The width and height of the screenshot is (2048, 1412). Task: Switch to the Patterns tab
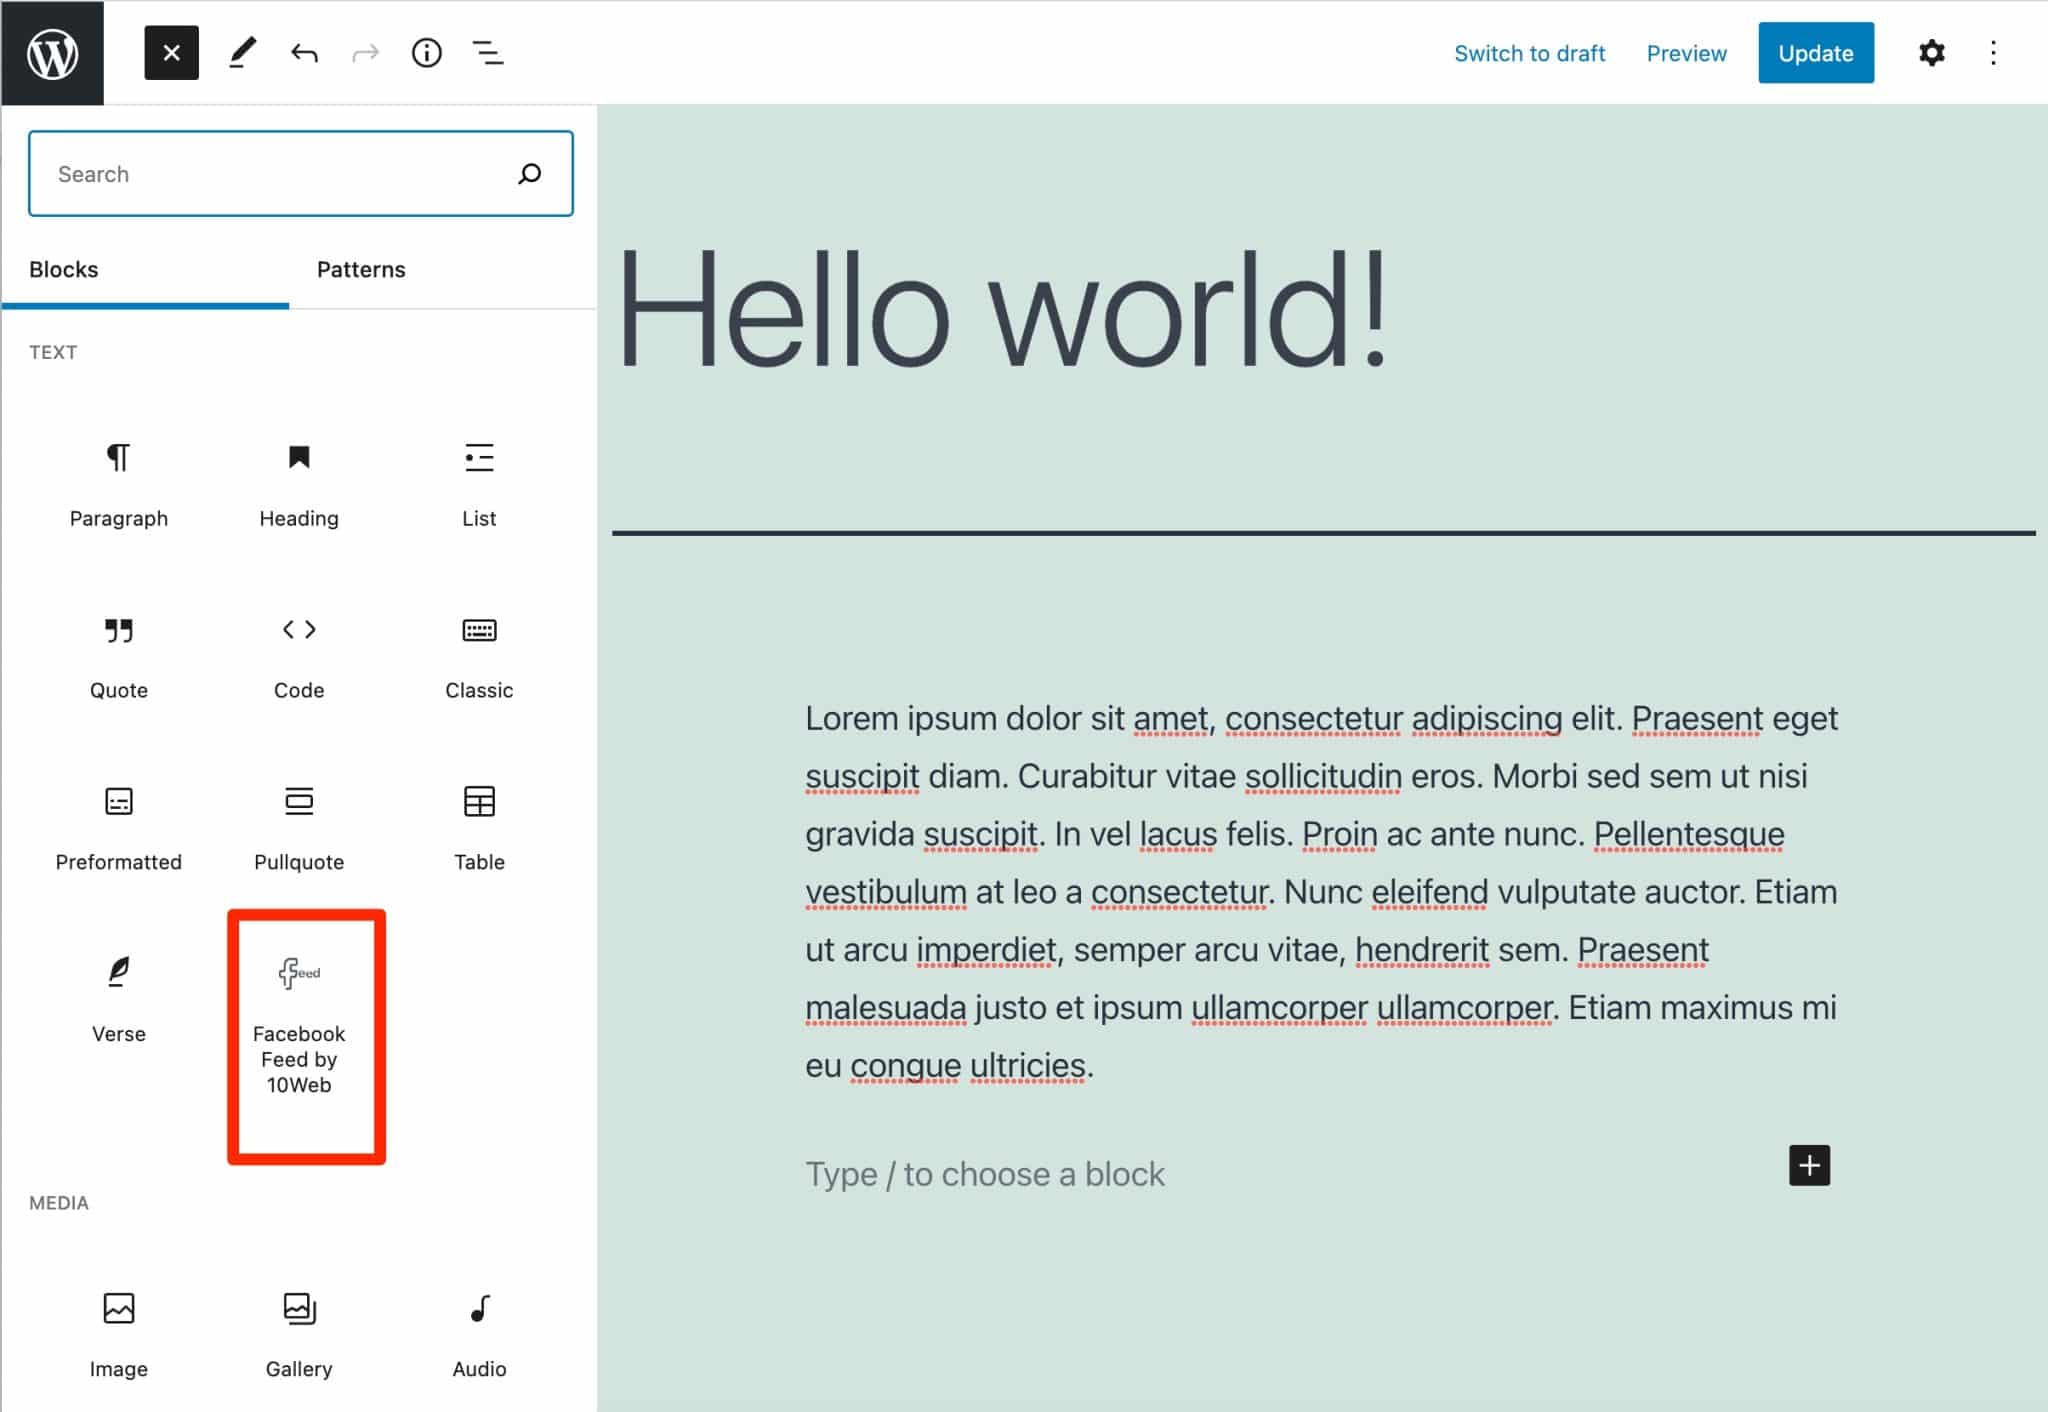coord(361,269)
